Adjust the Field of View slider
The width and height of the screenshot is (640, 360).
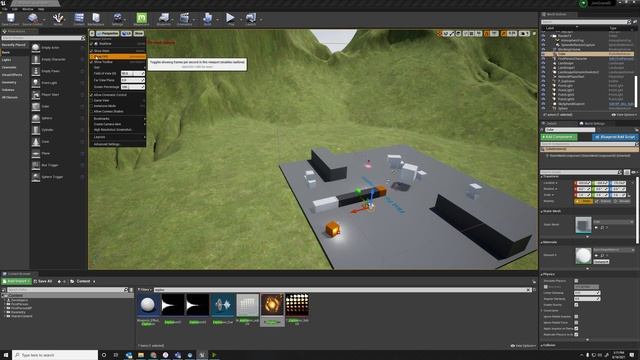point(133,73)
